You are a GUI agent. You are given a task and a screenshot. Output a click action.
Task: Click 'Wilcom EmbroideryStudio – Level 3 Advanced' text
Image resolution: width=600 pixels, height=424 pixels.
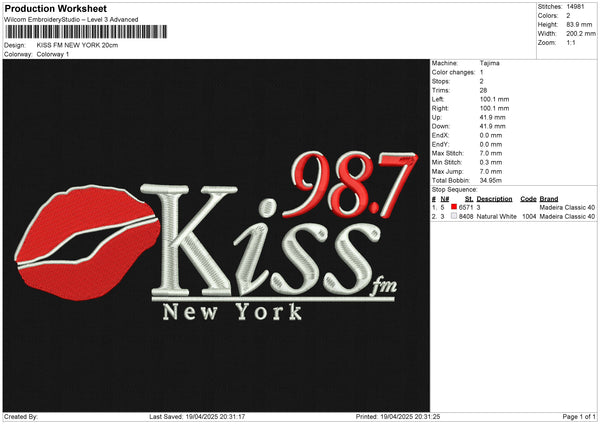point(71,20)
